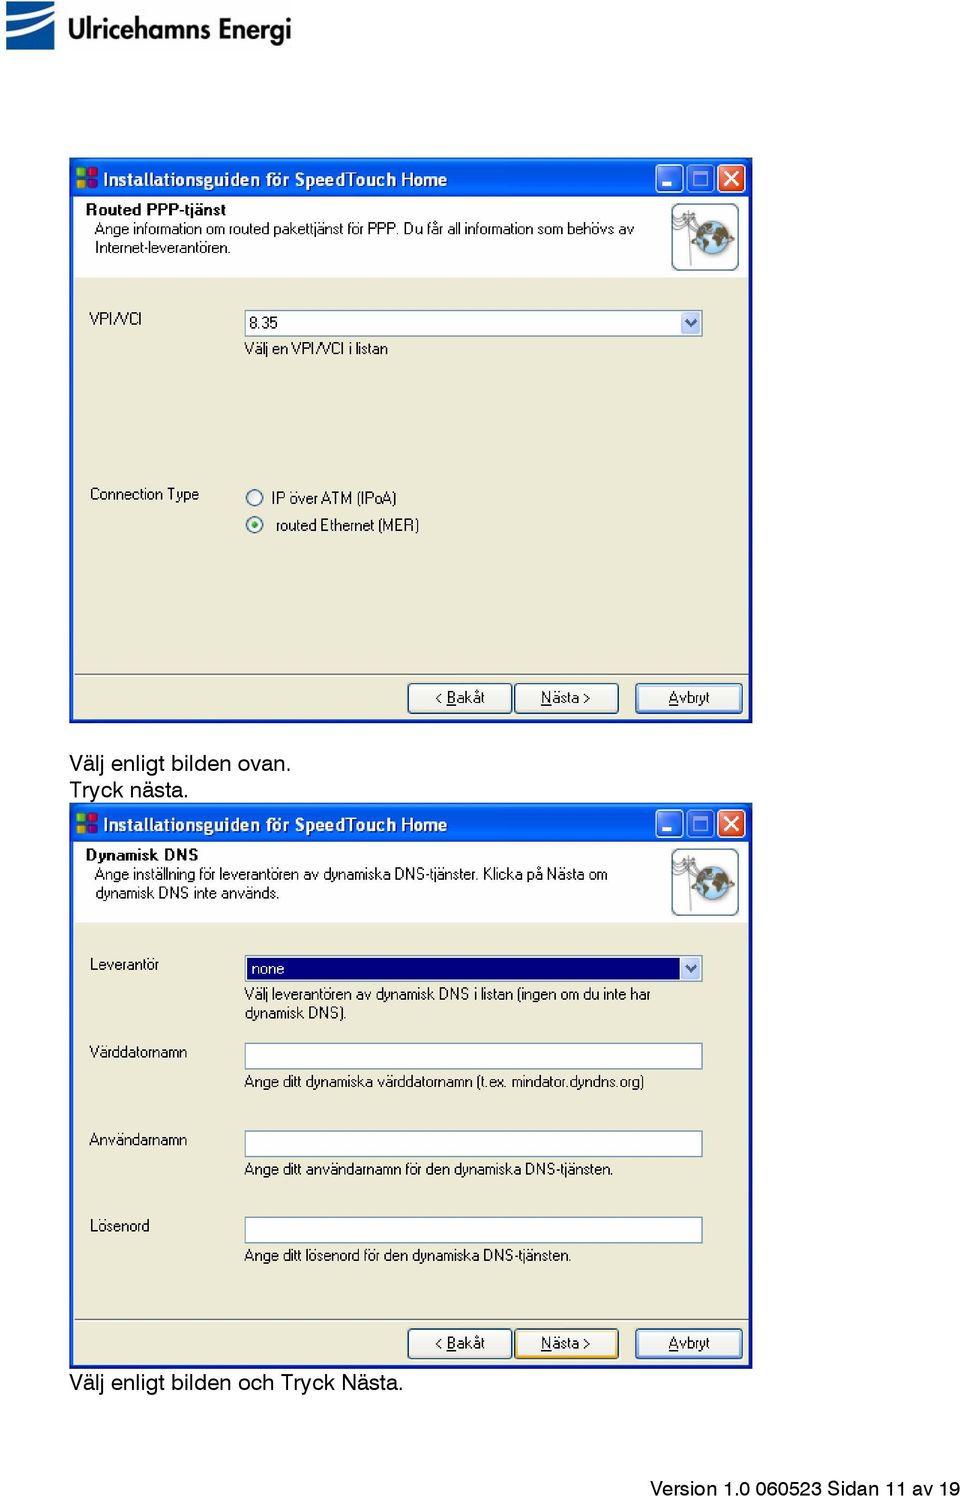The height and width of the screenshot is (1496, 960).
Task: Click the Lösenord input field
Action: point(473,1230)
